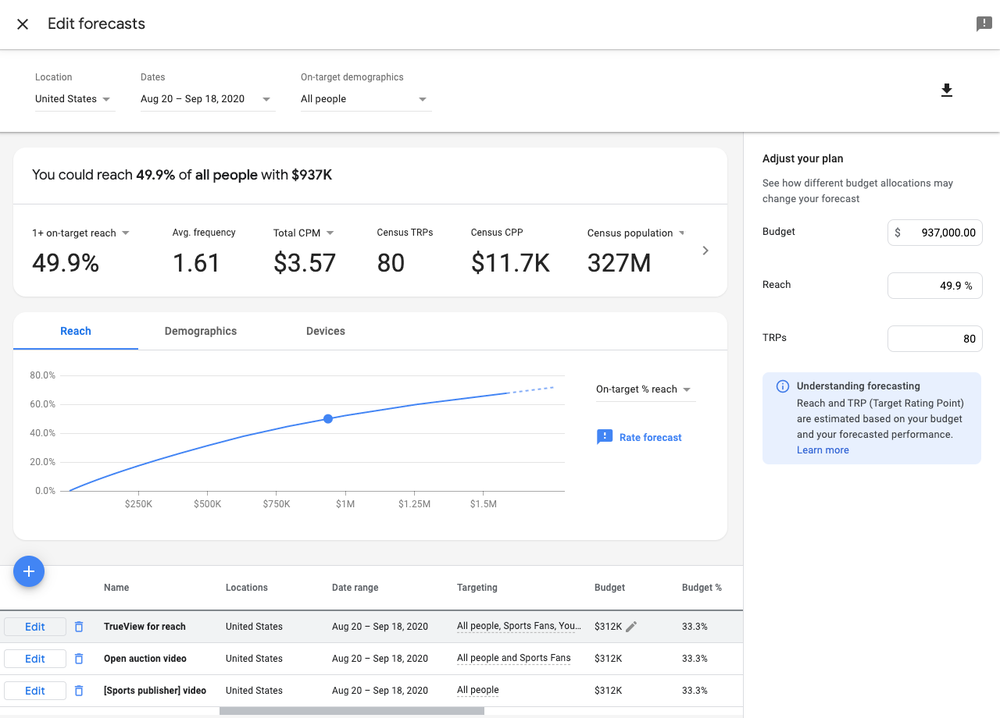Delete the TrueView for reach row

click(79, 627)
